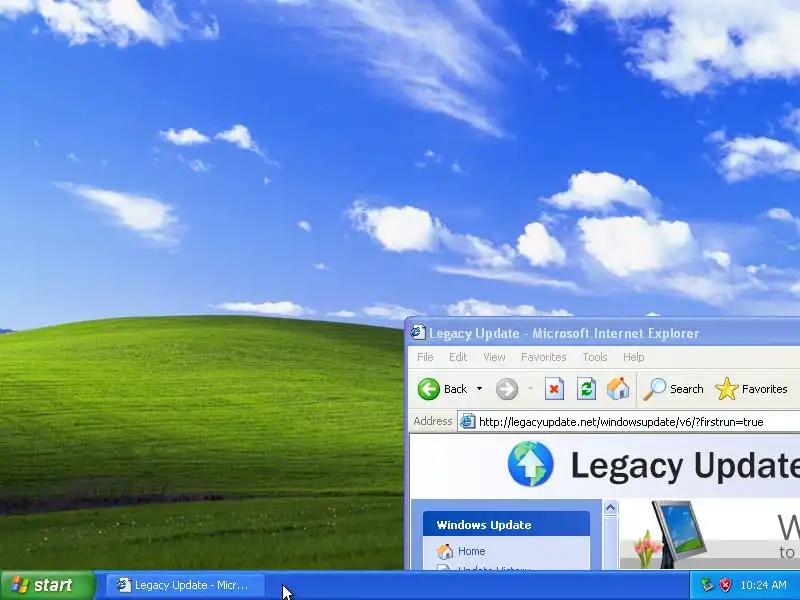Click the network connection tray icon
Viewport: 800px width, 600px height.
click(x=707, y=585)
